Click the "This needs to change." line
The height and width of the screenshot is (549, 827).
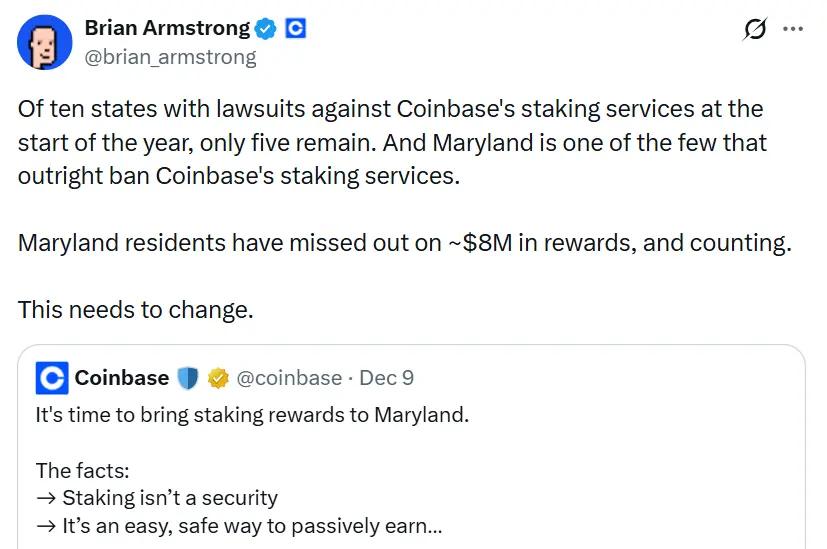click(136, 309)
